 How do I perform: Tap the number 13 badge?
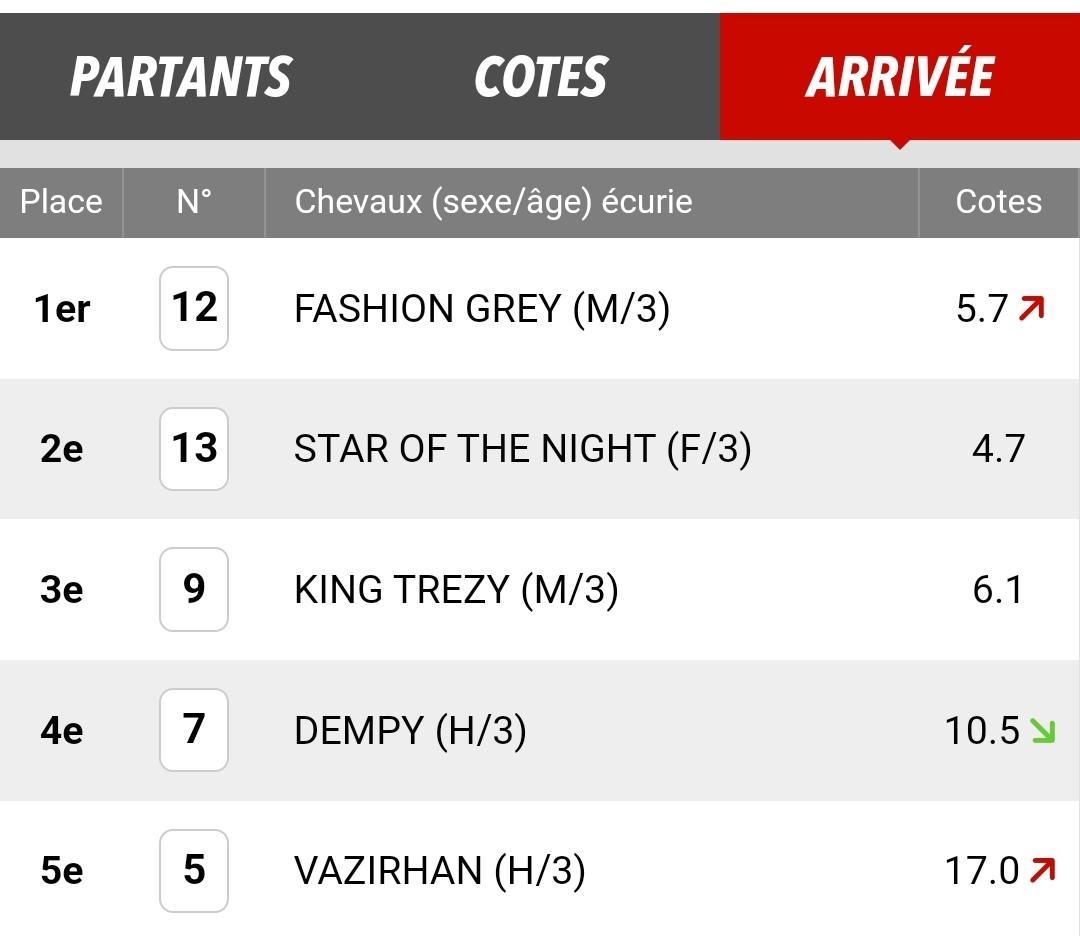[194, 448]
